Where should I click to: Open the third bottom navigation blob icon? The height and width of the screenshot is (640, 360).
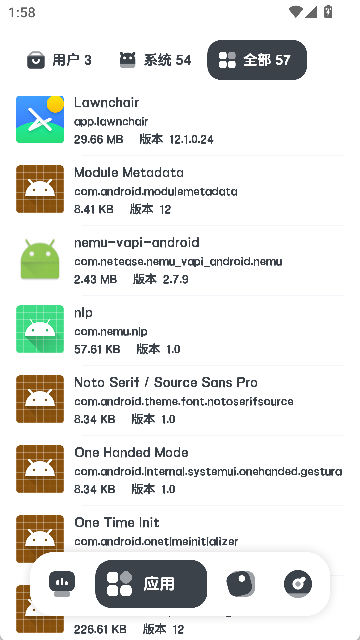point(240,584)
